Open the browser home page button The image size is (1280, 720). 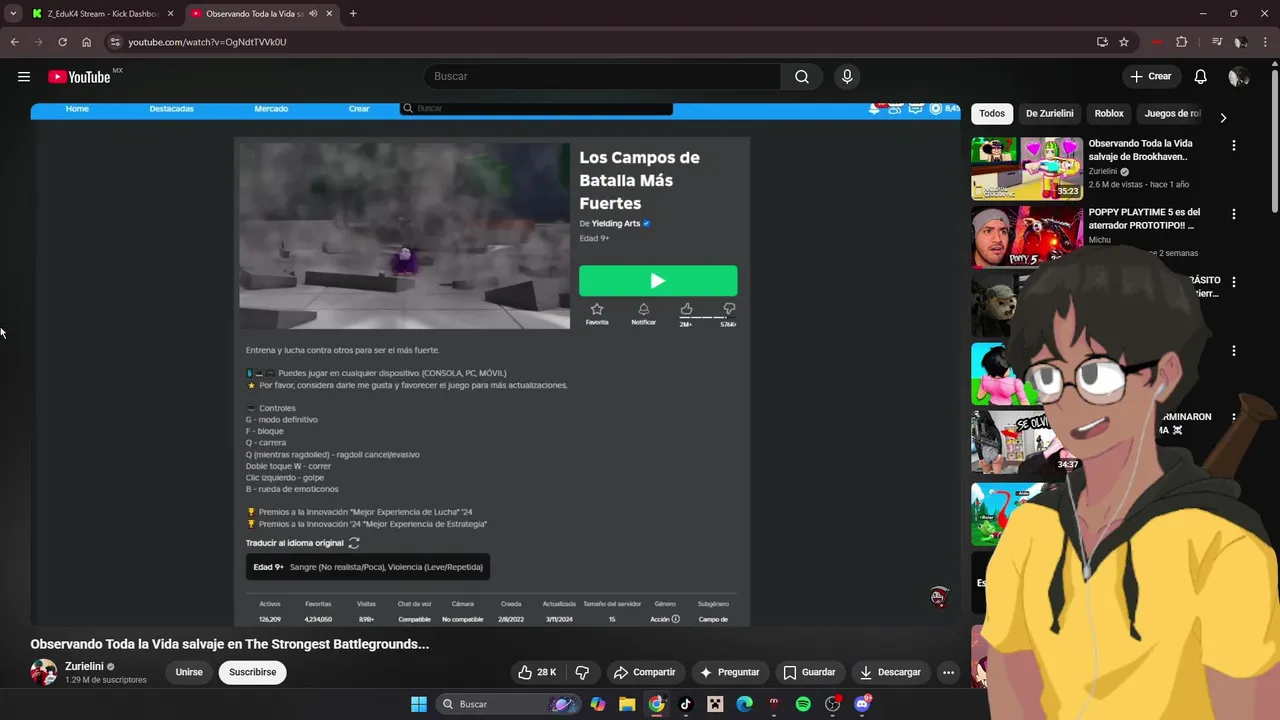[86, 42]
